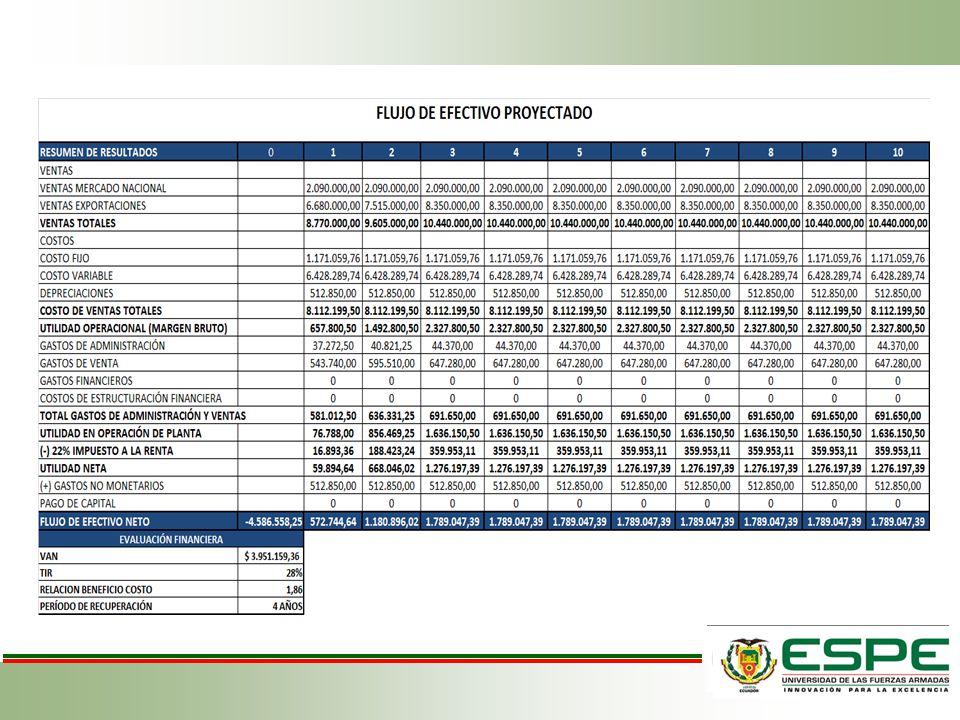Click the 6.680.000,00 exports value

click(x=333, y=206)
